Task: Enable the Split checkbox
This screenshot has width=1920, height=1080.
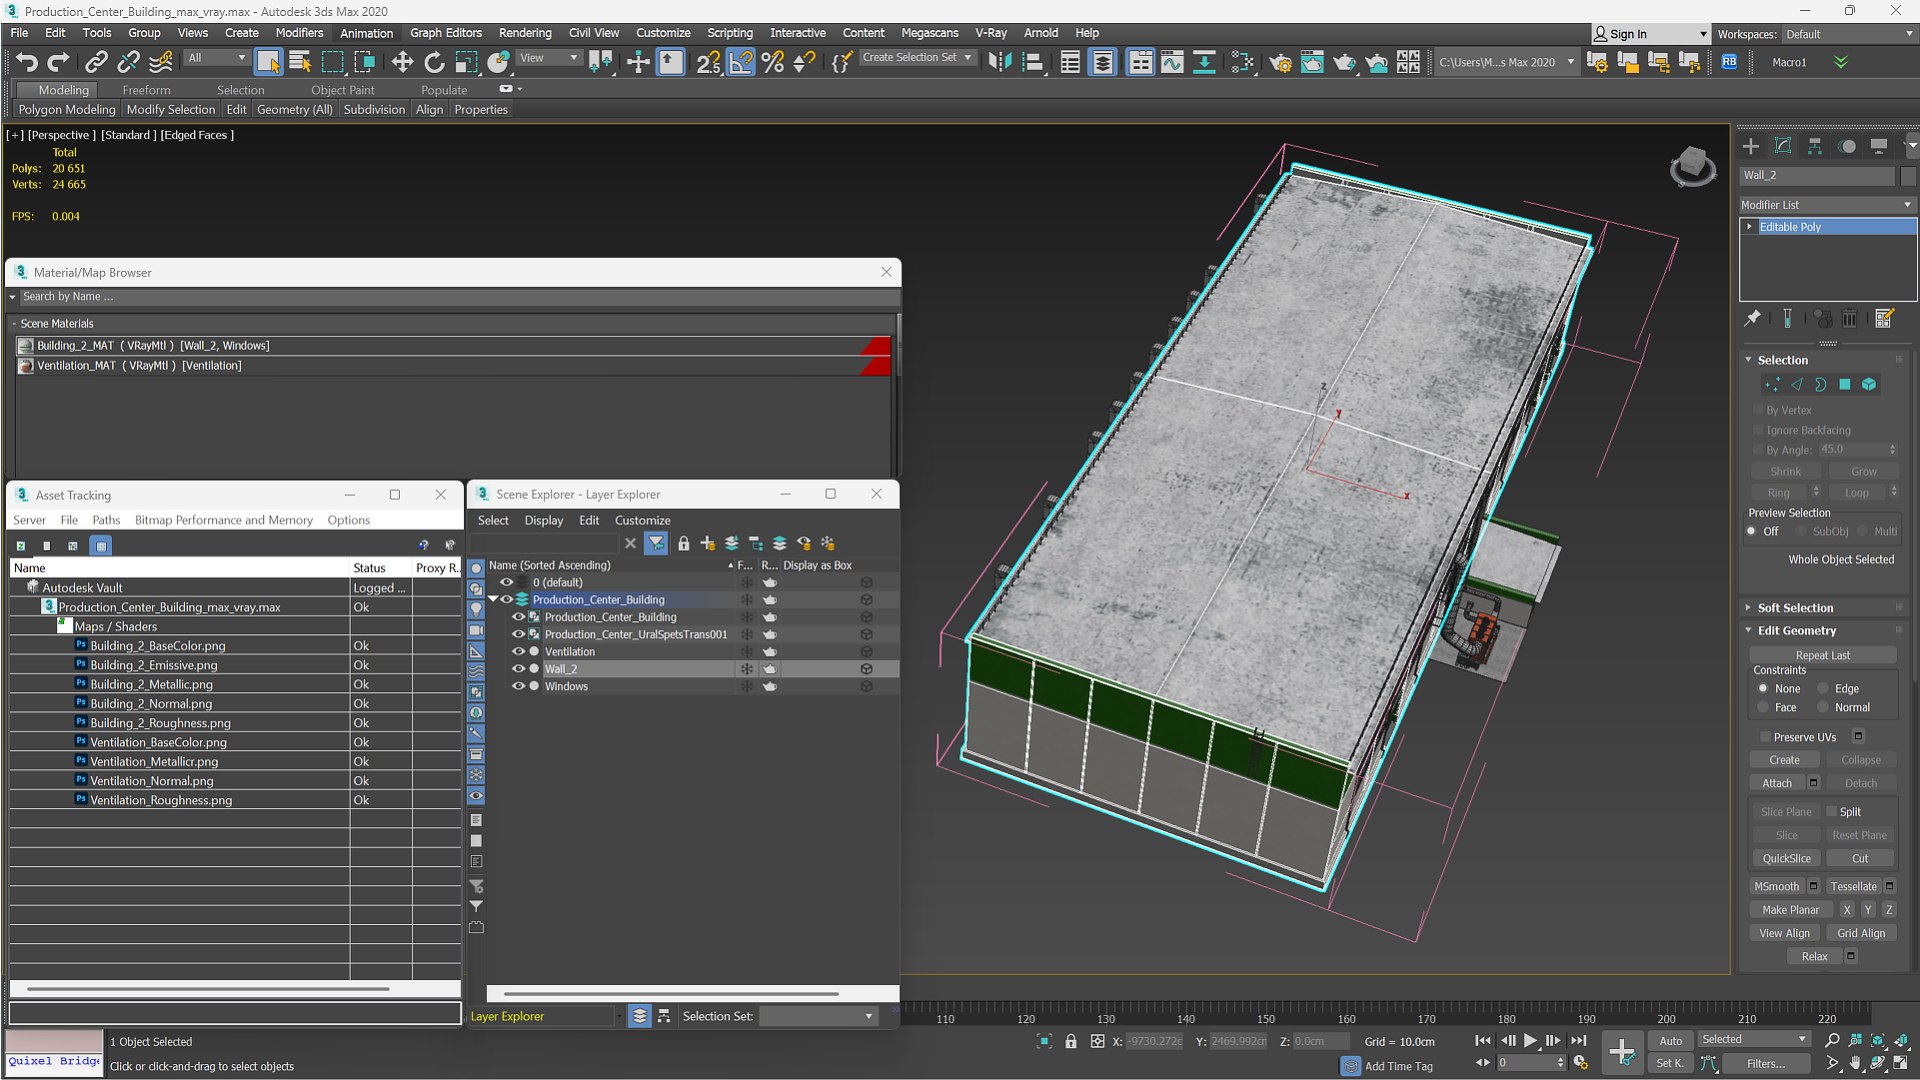Action: pyautogui.click(x=1831, y=812)
